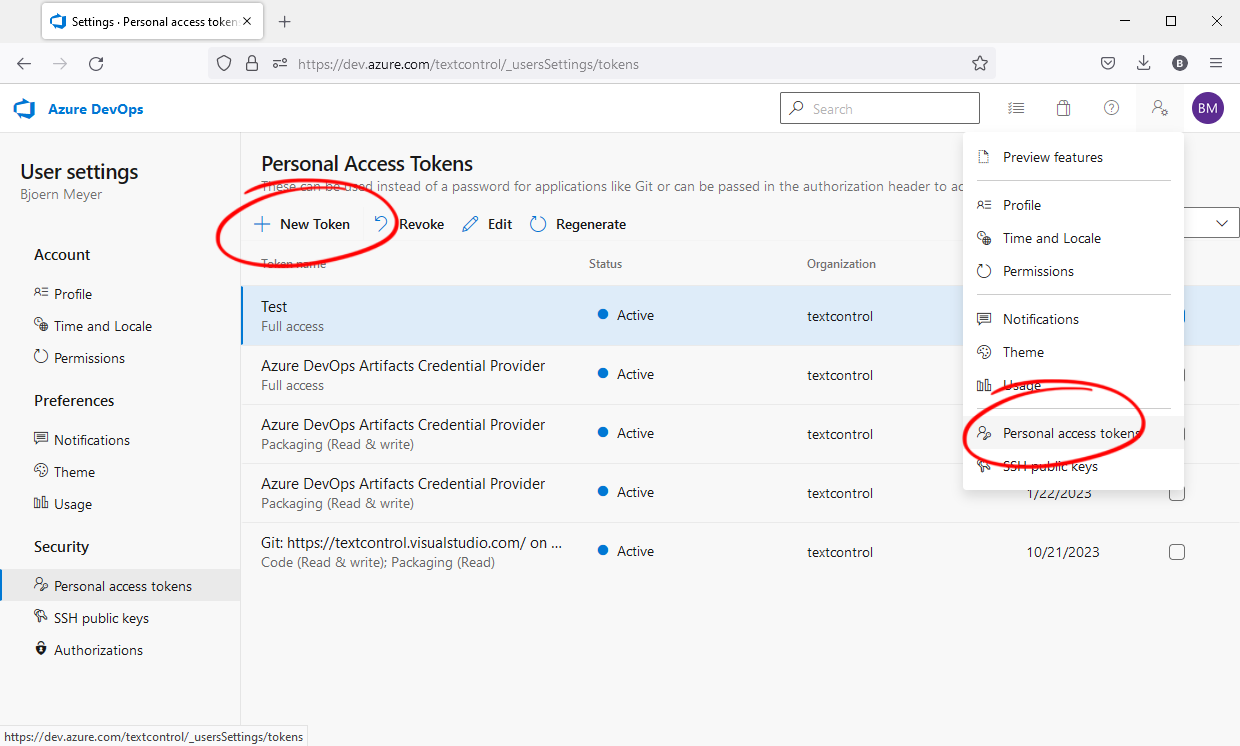The height and width of the screenshot is (746, 1240).
Task: Open the work items list icon beside search
Action: (1016, 107)
